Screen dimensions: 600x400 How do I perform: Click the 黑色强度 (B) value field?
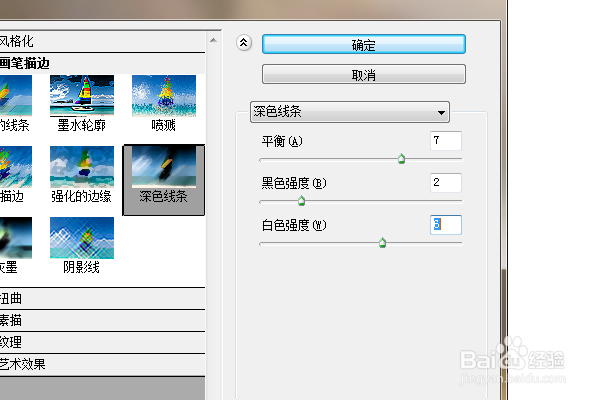click(446, 183)
